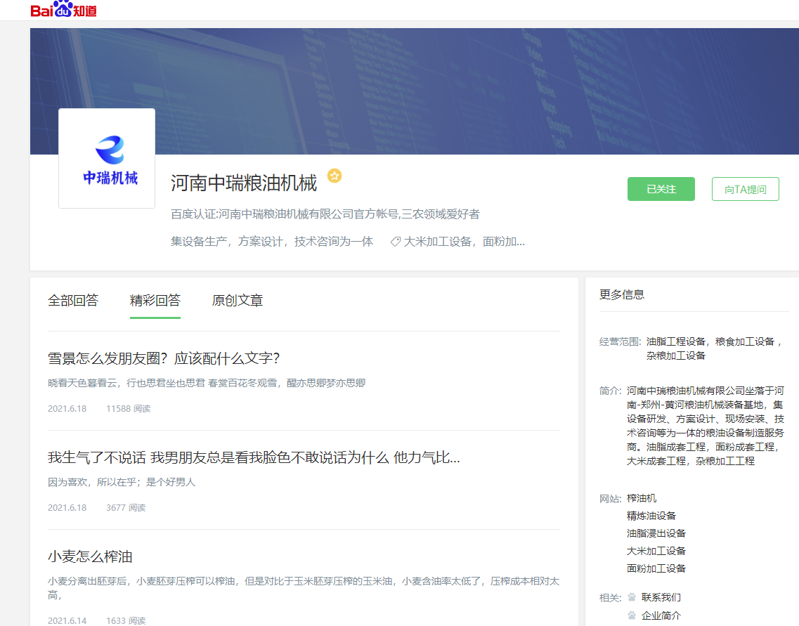799x626 pixels.
Task: Open the 面粉加工设备 link in the sidebar
Action: (x=656, y=568)
